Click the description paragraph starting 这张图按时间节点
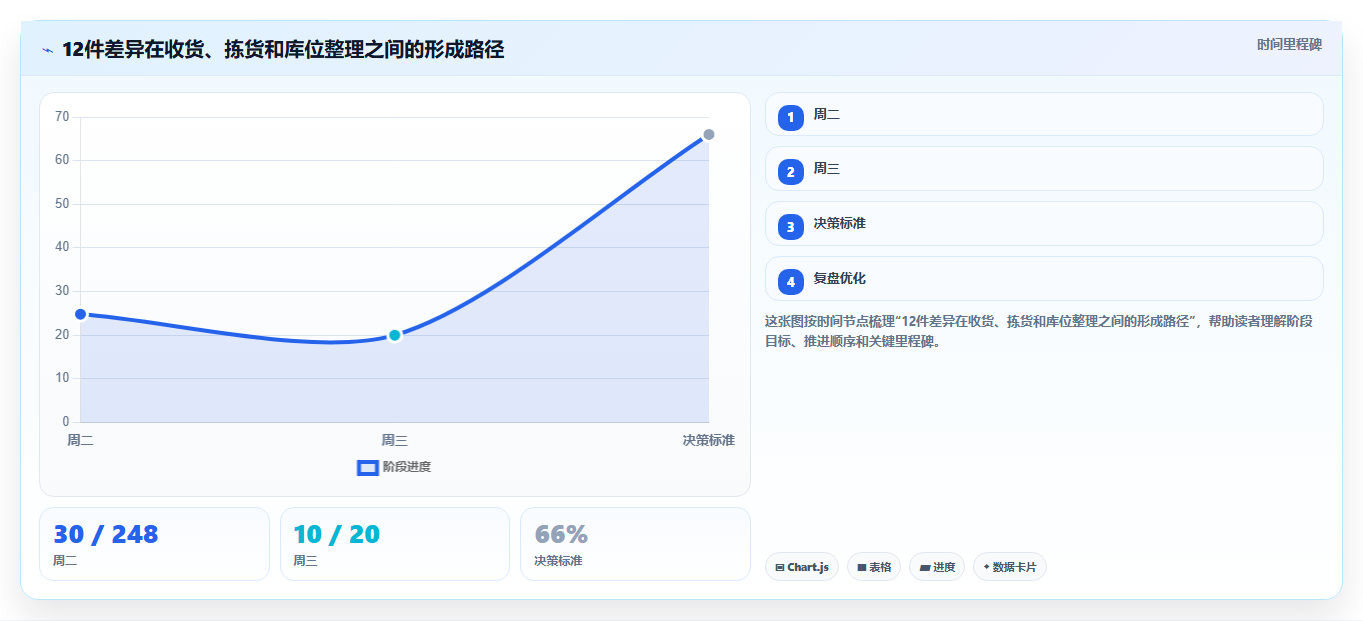Viewport: 1363px width, 621px height. pyautogui.click(x=1038, y=331)
